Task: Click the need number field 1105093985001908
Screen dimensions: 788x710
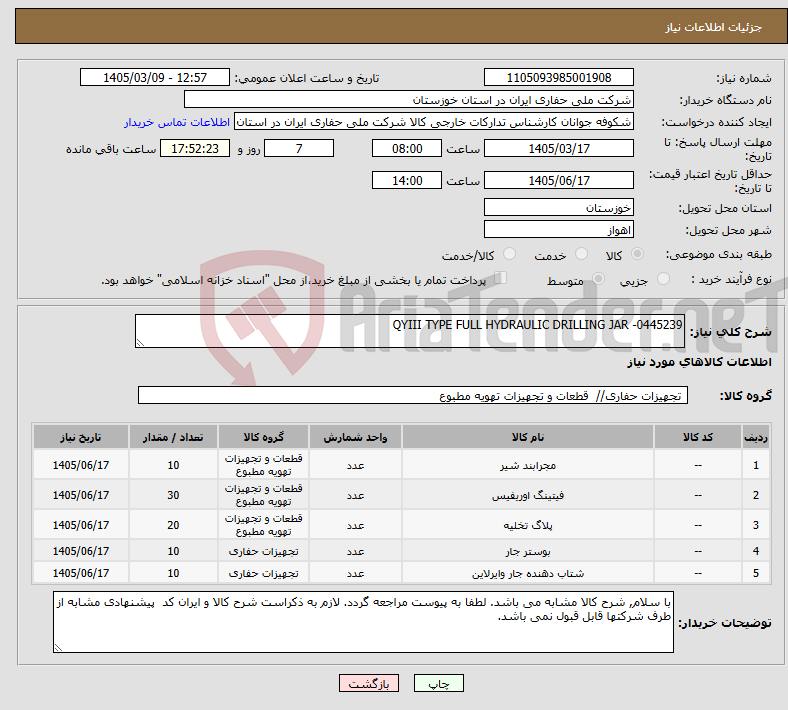Action: (558, 78)
